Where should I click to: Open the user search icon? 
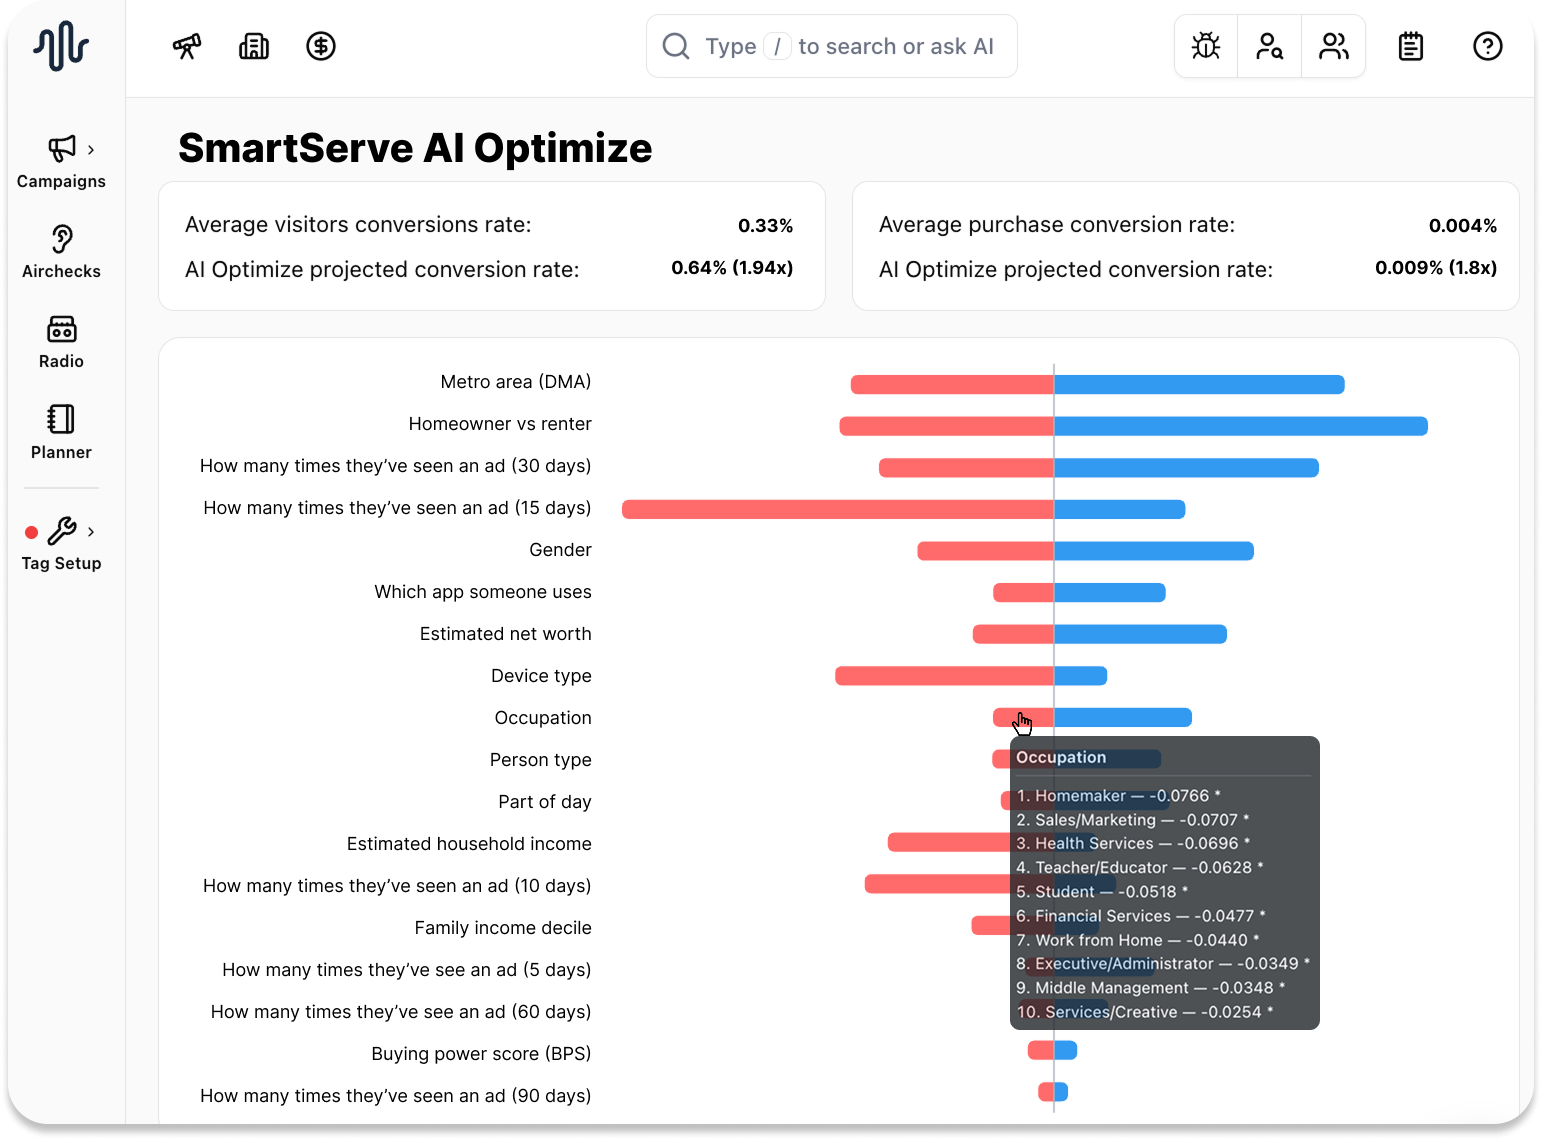[x=1270, y=46]
